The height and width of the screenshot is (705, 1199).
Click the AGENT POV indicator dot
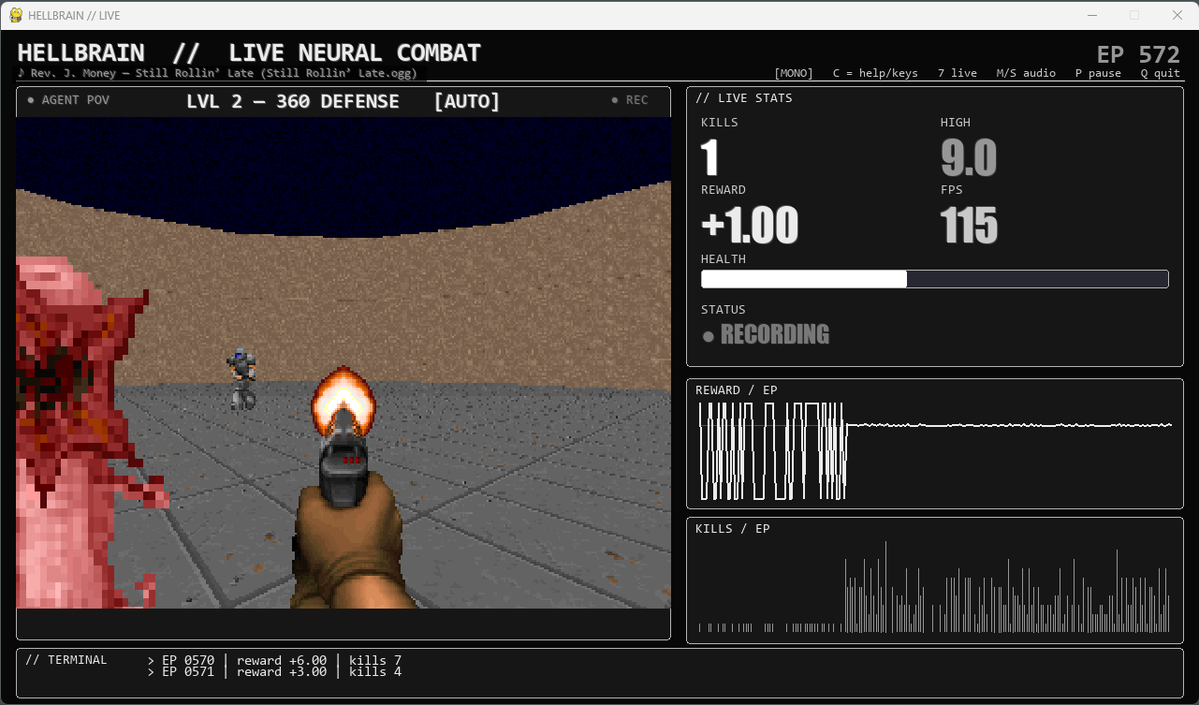pyautogui.click(x=31, y=100)
